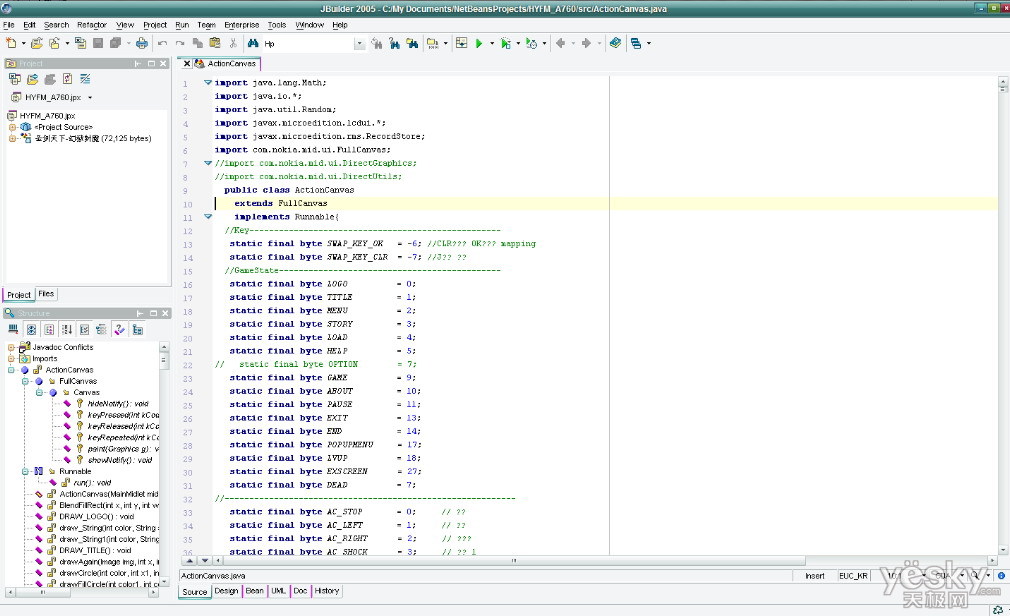
Task: Click the New file icon in the toolbar
Action: (x=11, y=43)
